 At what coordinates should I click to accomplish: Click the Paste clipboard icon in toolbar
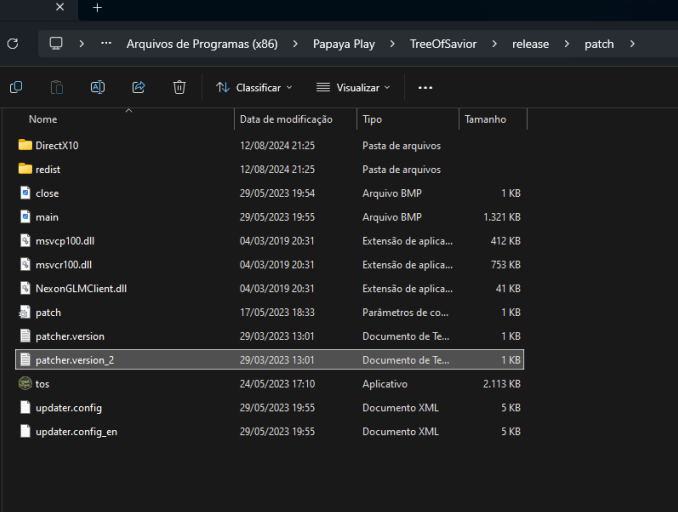click(57, 87)
